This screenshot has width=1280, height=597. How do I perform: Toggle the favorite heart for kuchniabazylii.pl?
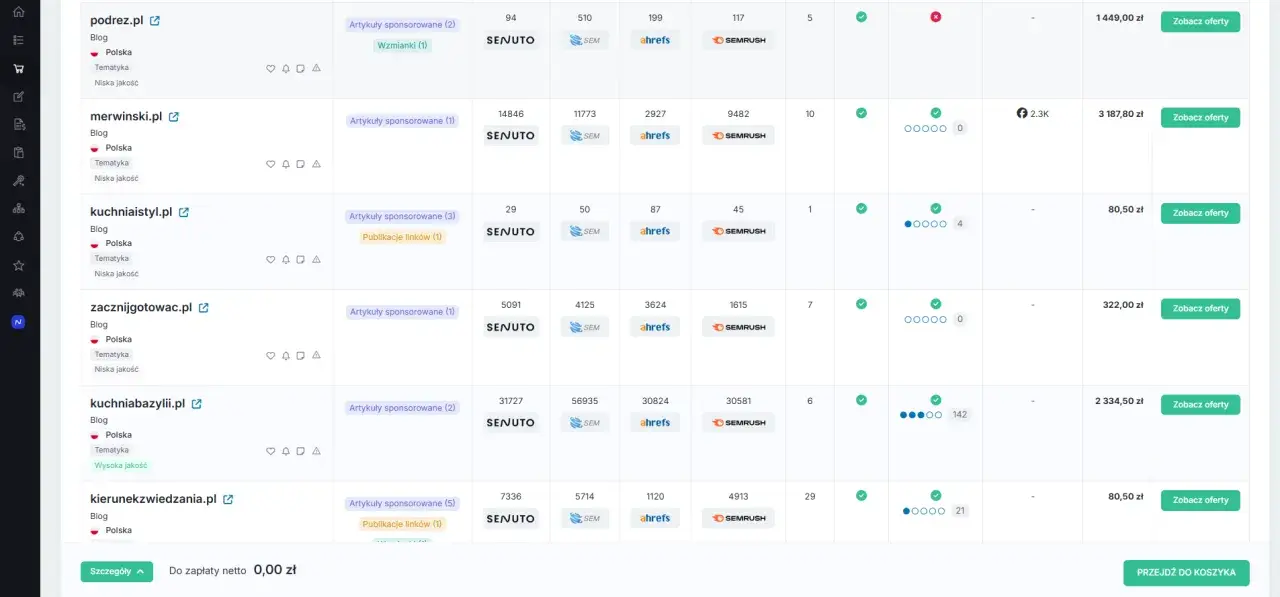tap(270, 451)
